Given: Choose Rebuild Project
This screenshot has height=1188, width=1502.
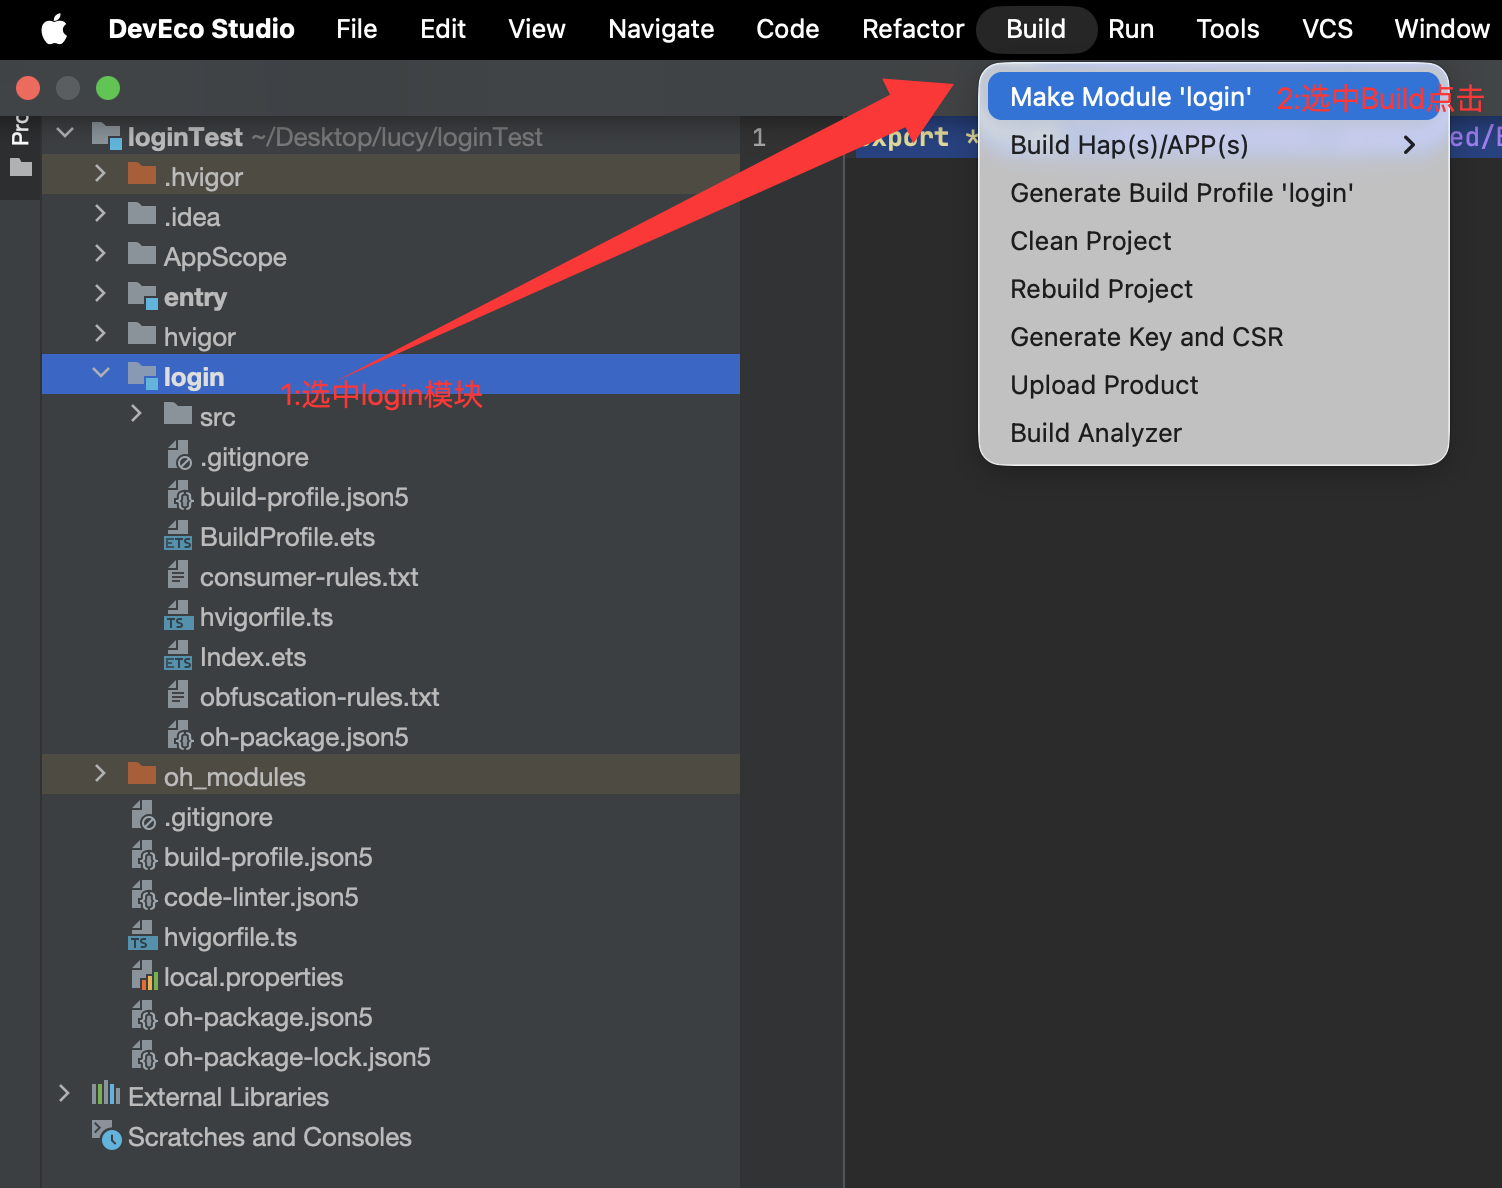Looking at the screenshot, I should [1213, 289].
